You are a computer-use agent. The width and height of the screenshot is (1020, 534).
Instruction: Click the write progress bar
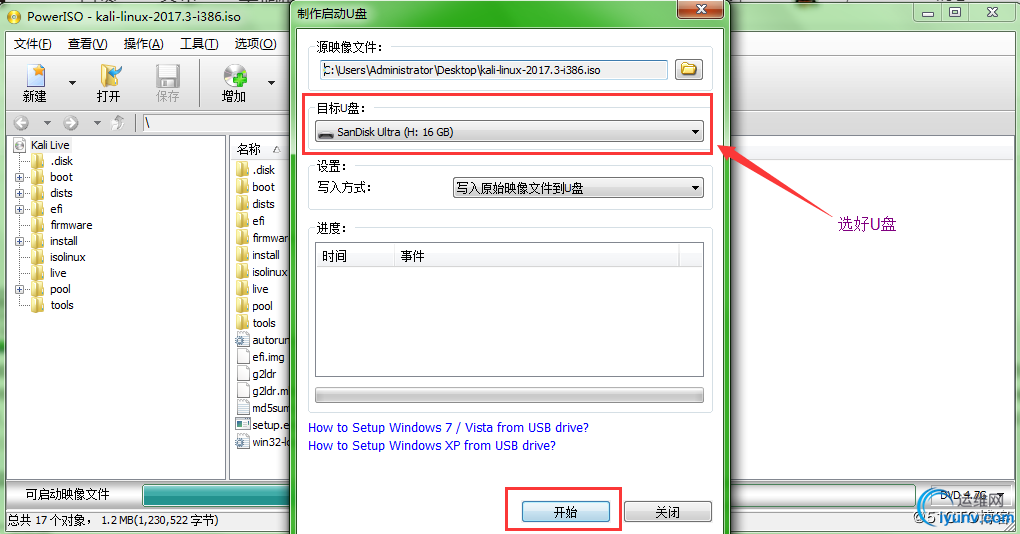click(x=509, y=395)
